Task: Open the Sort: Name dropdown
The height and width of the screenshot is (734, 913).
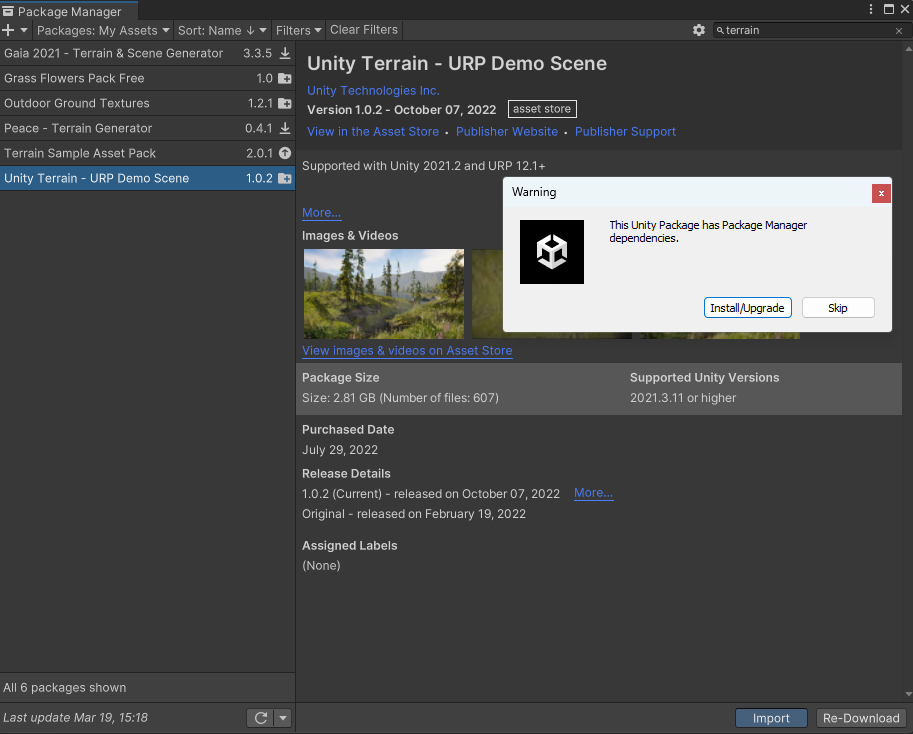Action: [222, 30]
